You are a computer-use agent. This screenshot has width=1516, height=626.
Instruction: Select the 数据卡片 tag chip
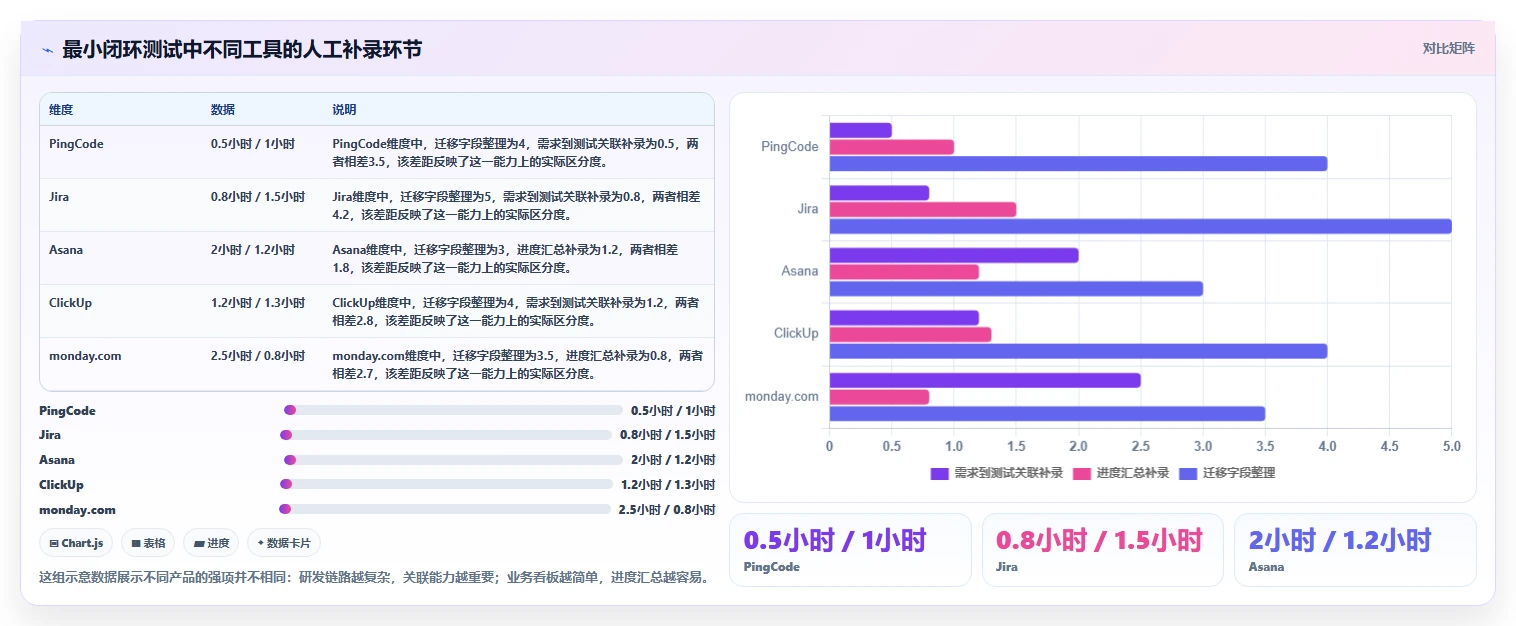click(x=285, y=543)
